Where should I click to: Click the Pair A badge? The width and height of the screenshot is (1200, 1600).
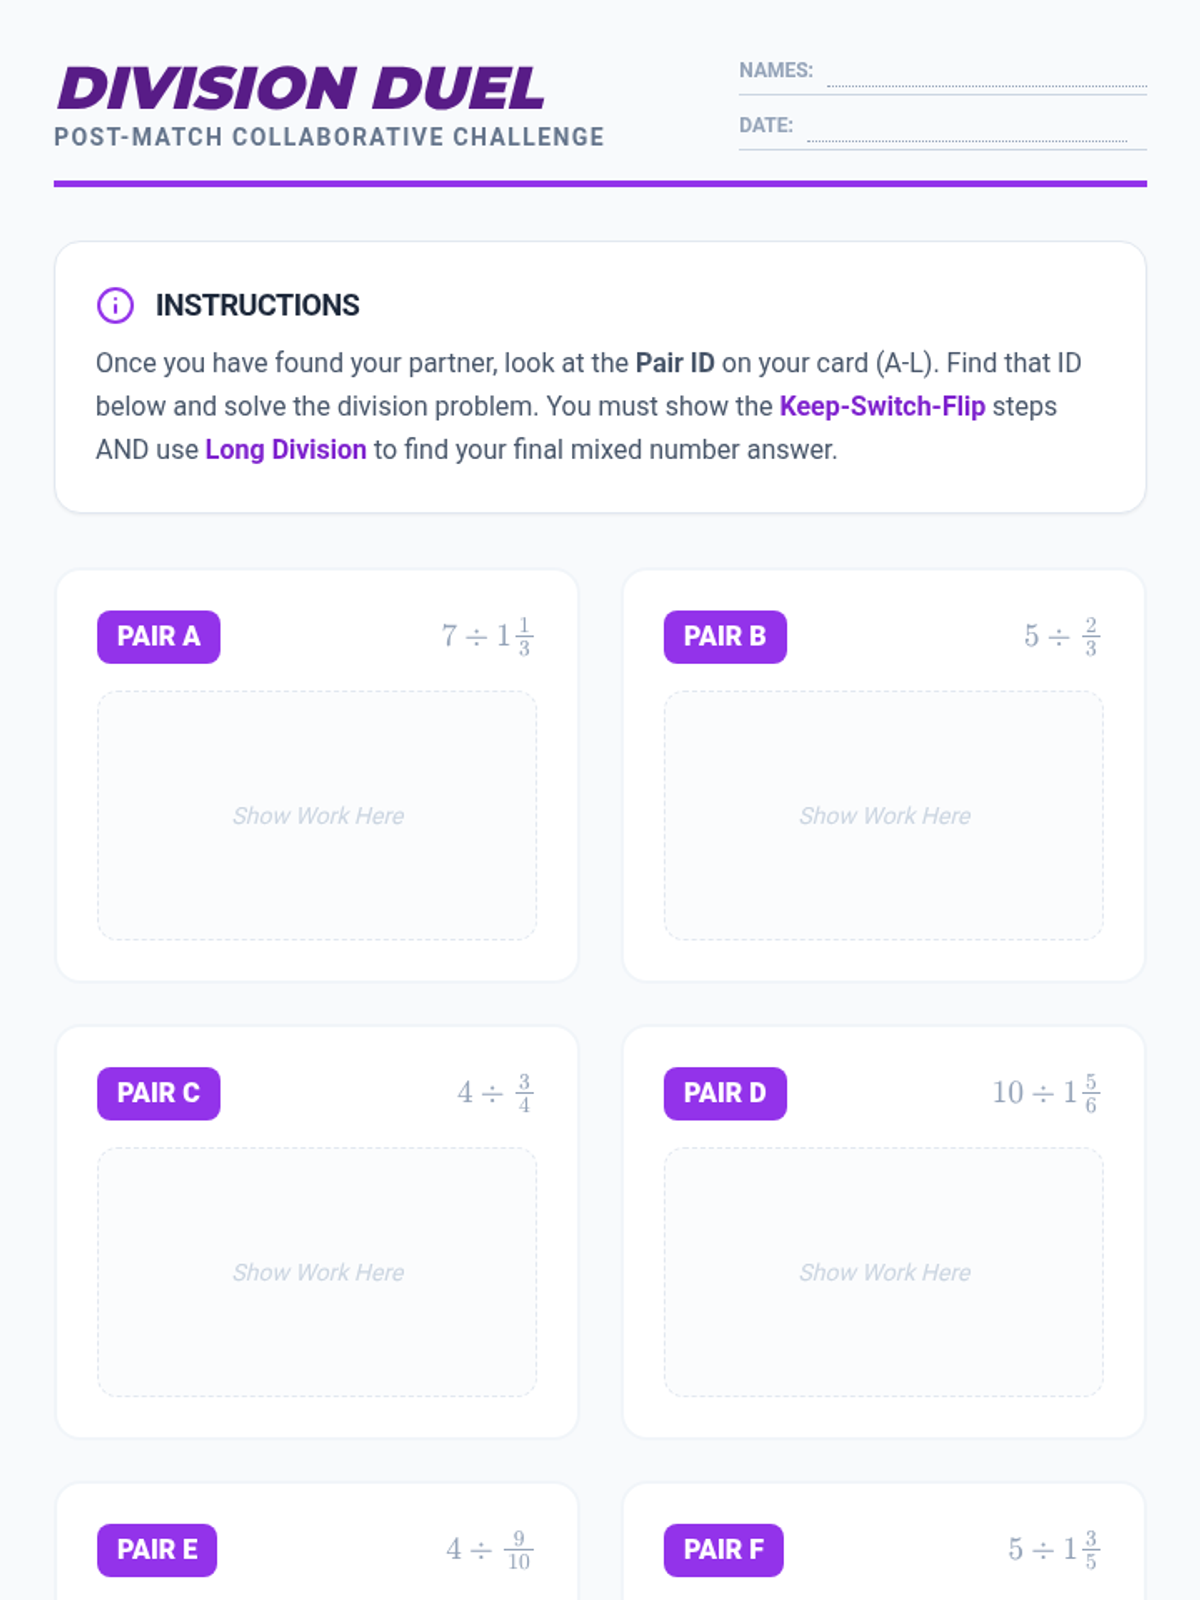[x=158, y=637]
